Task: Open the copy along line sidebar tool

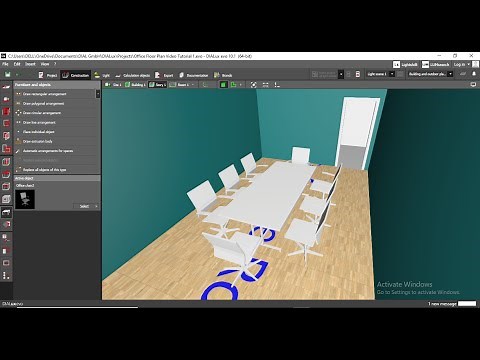Action: point(6,251)
